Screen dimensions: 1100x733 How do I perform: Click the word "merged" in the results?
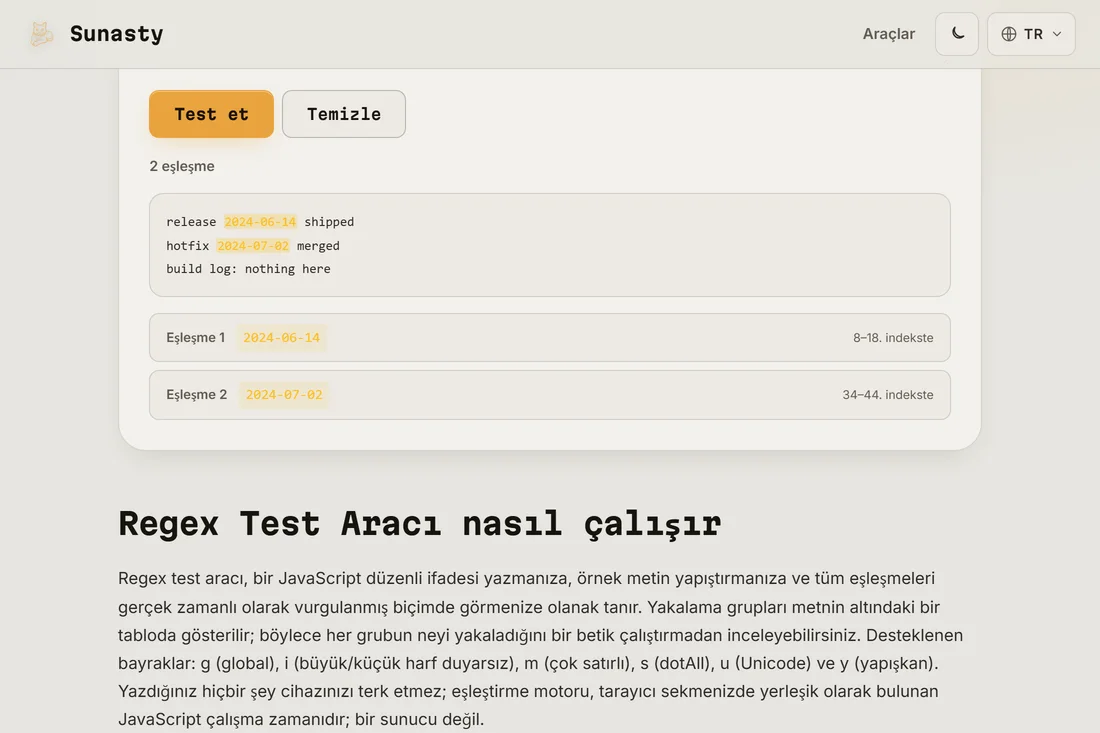pyautogui.click(x=318, y=246)
